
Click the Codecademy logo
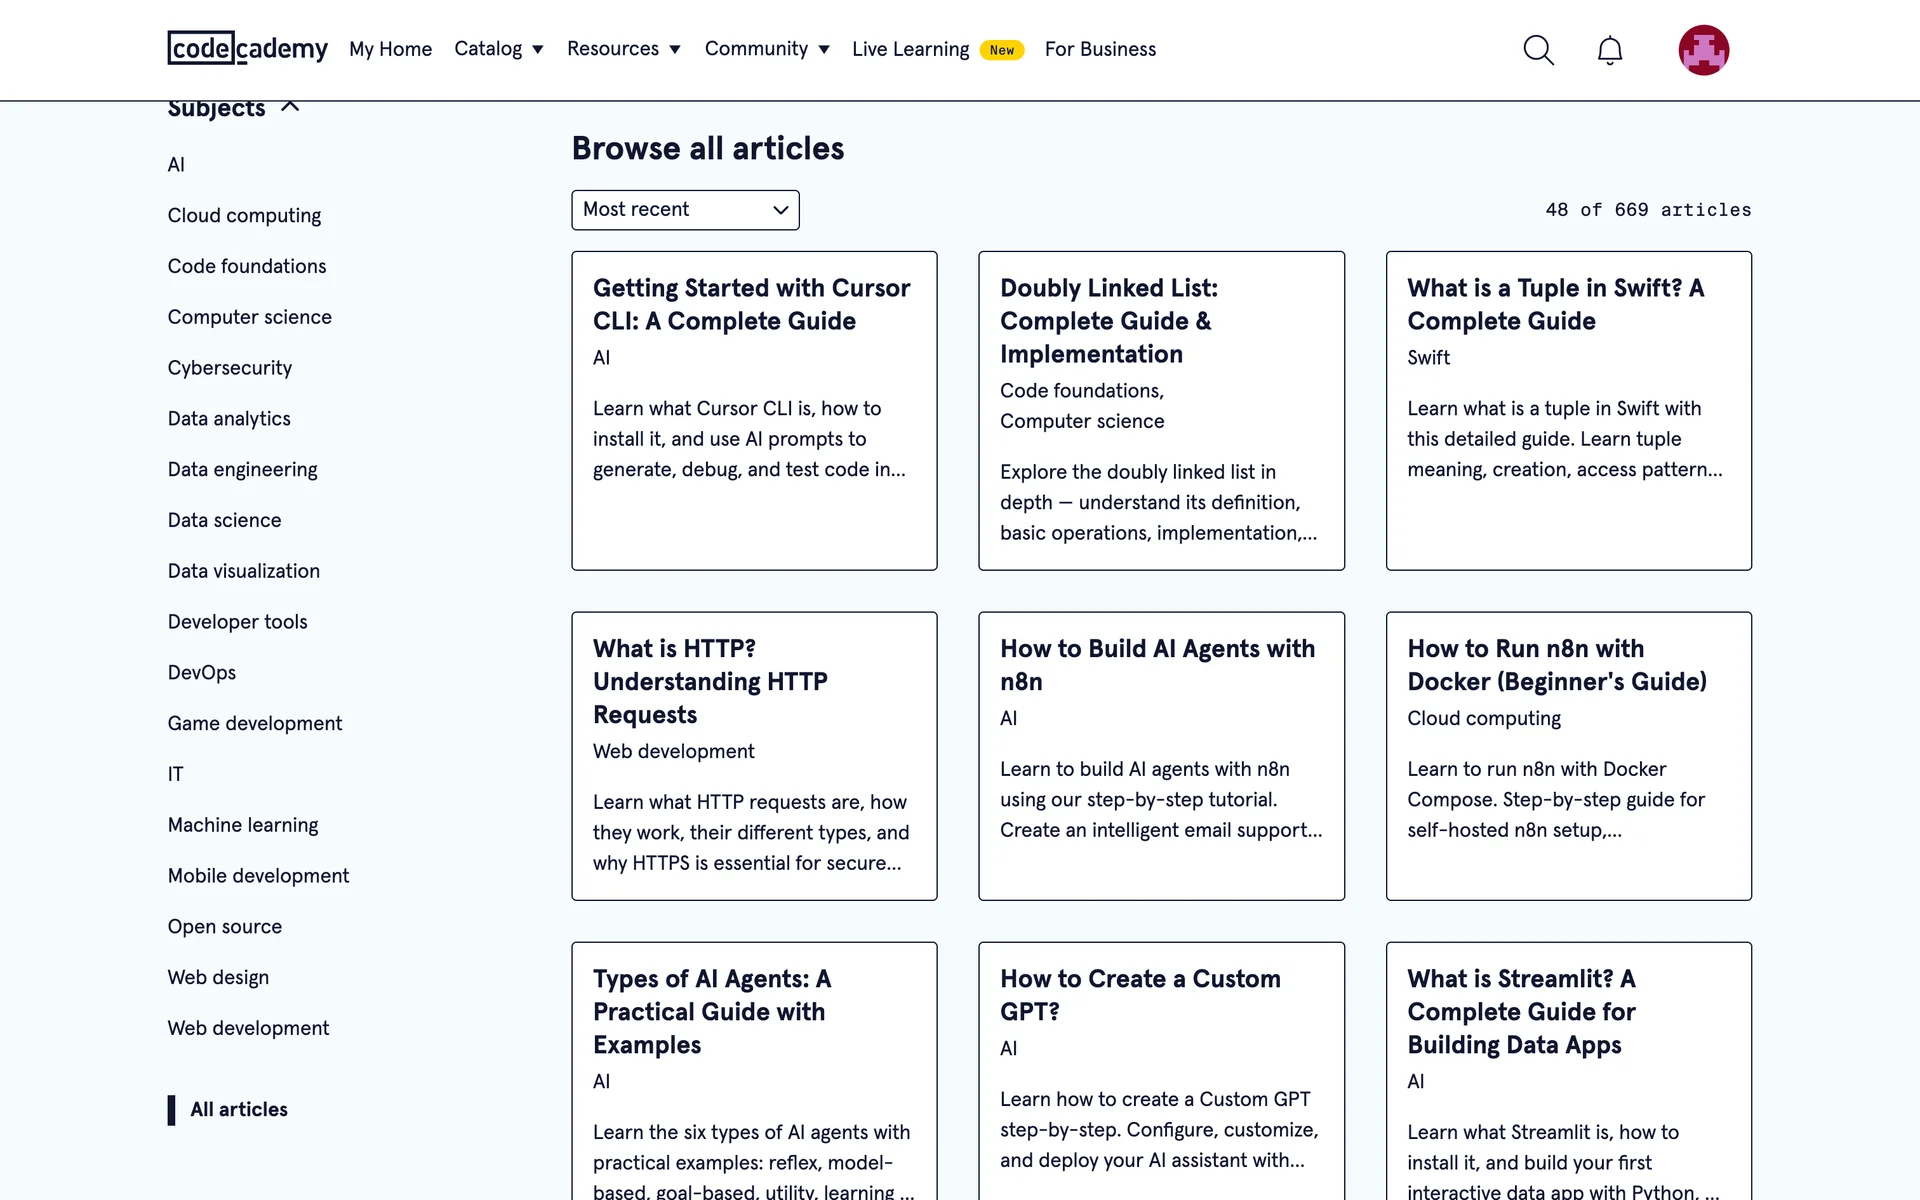click(247, 48)
